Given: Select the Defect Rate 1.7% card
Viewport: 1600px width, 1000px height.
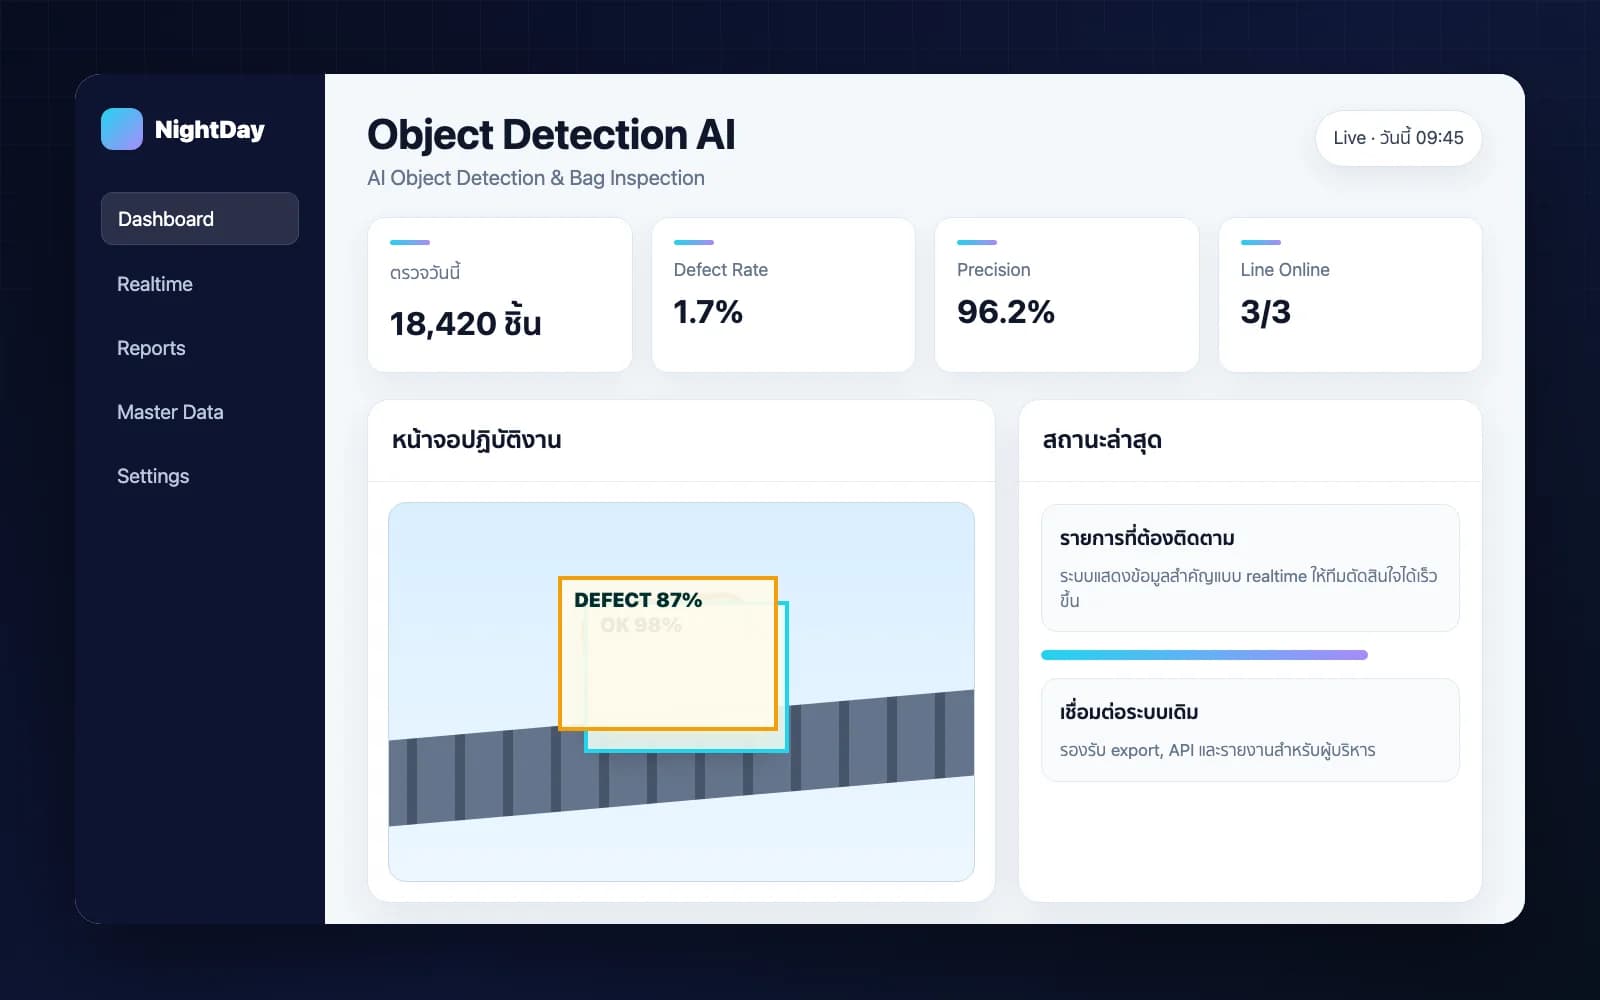Looking at the screenshot, I should coord(783,295).
